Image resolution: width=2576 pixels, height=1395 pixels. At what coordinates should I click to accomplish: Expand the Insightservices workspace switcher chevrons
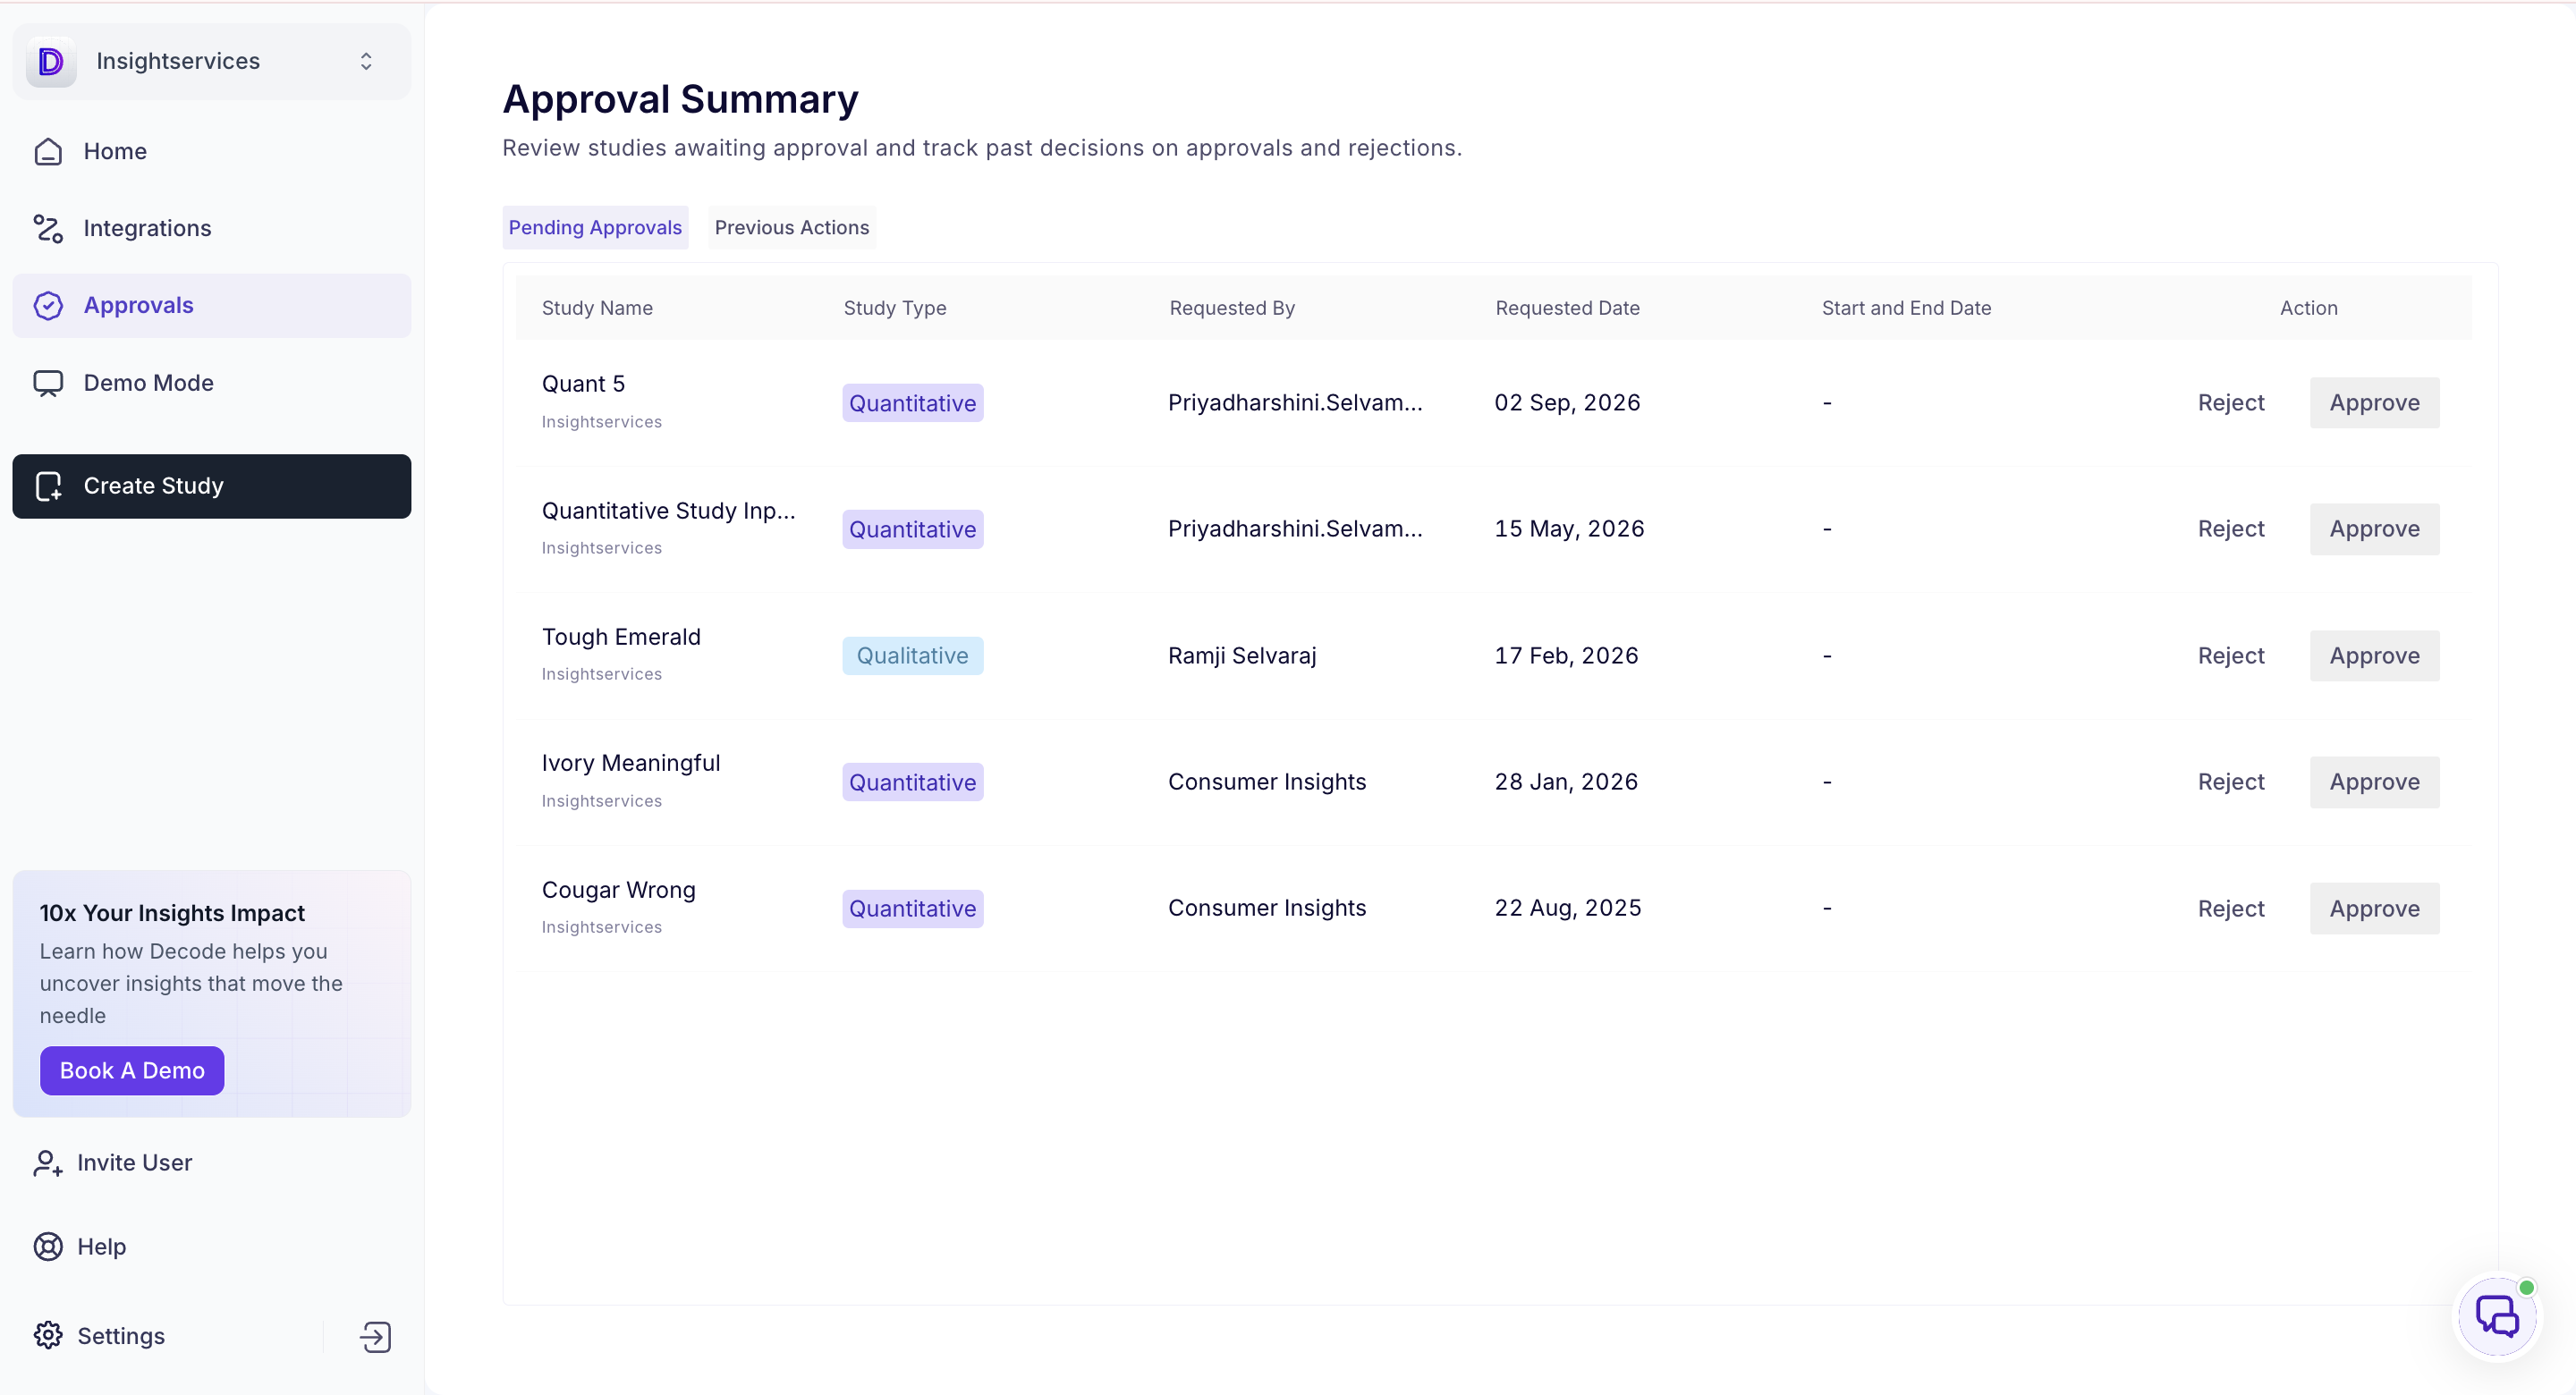coord(366,61)
